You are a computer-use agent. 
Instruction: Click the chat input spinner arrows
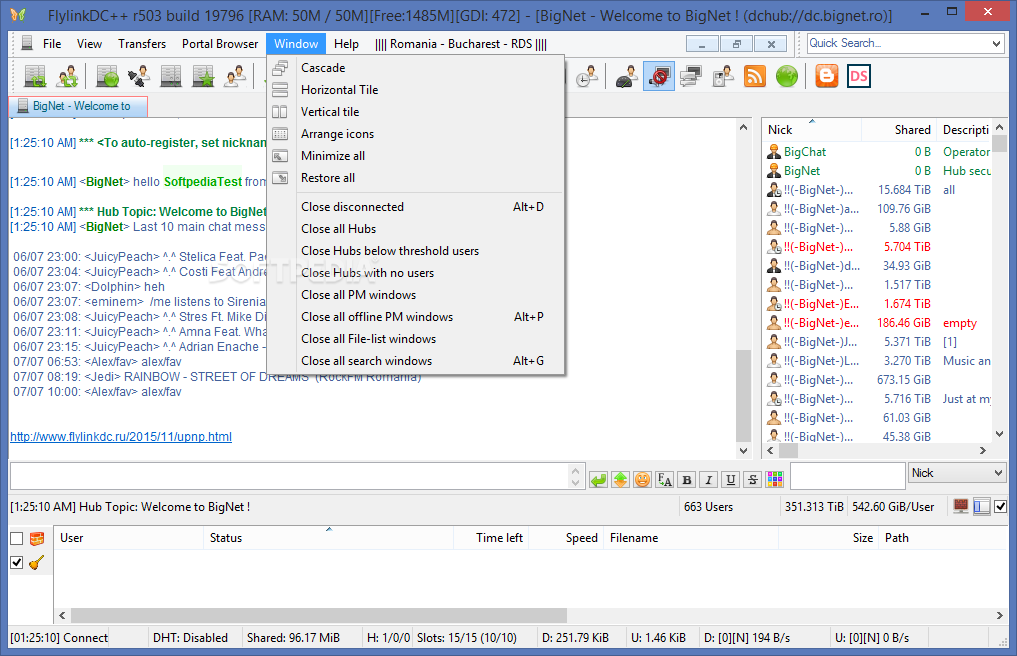pyautogui.click(x=575, y=476)
